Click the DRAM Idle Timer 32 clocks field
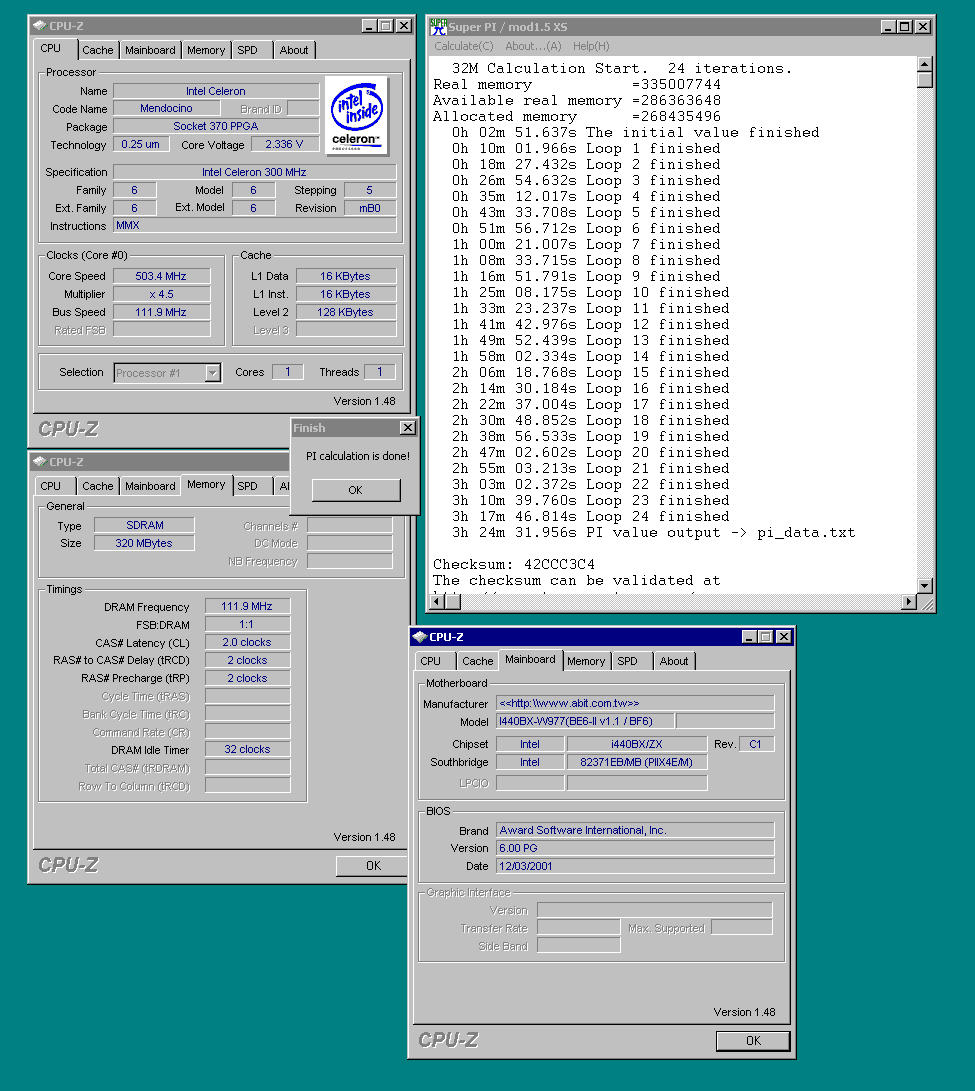975x1091 pixels. [247, 749]
